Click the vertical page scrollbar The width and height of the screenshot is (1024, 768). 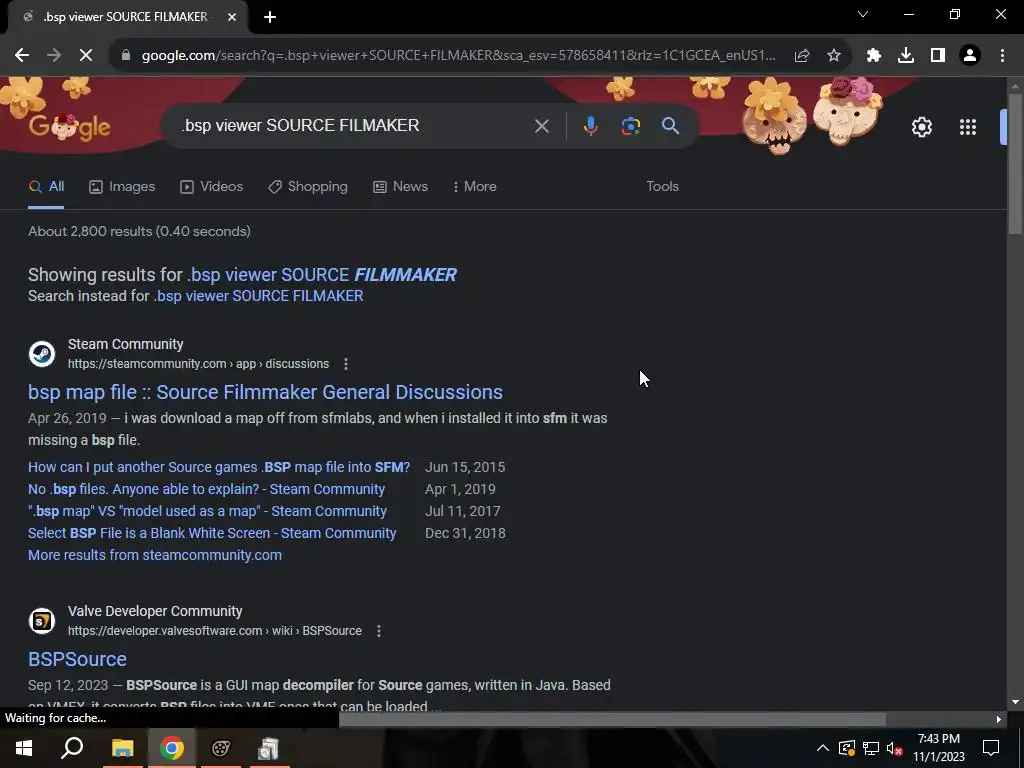pyautogui.click(x=1015, y=163)
